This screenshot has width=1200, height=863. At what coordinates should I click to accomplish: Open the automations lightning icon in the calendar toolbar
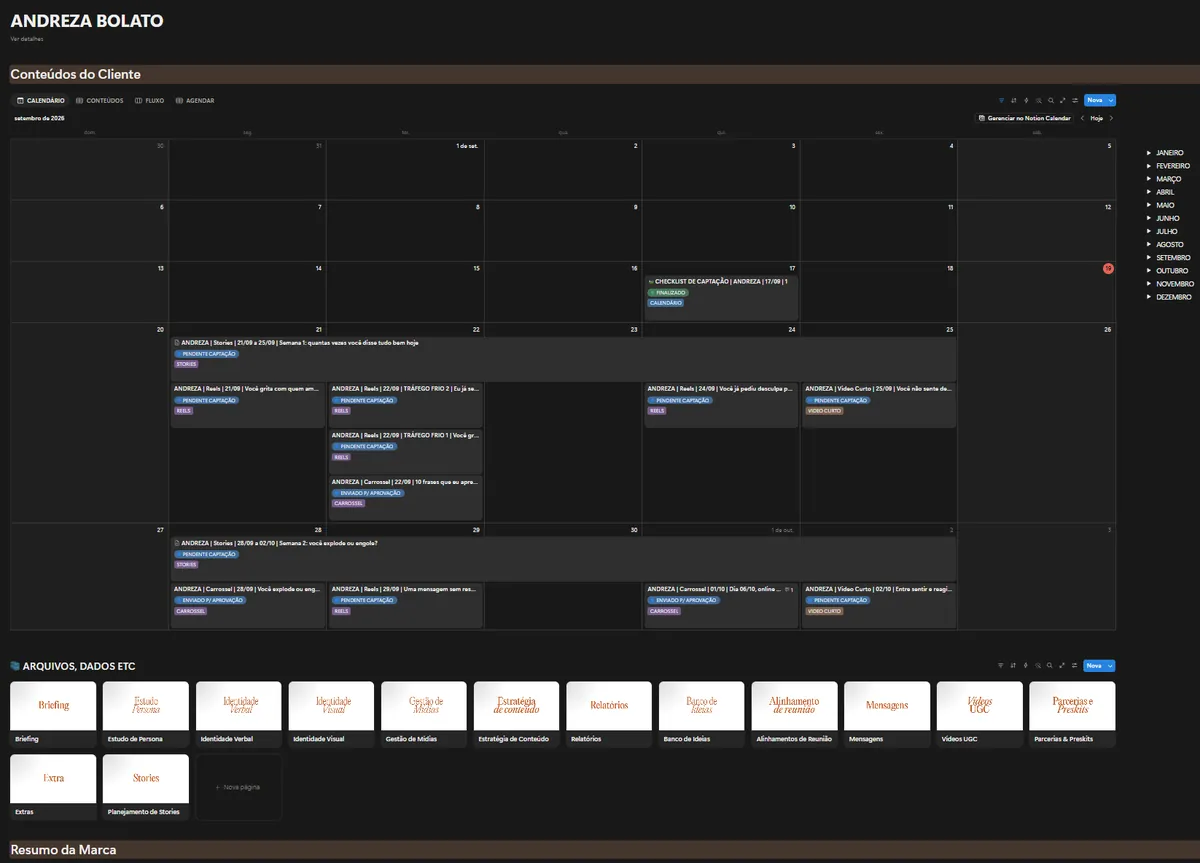1026,100
